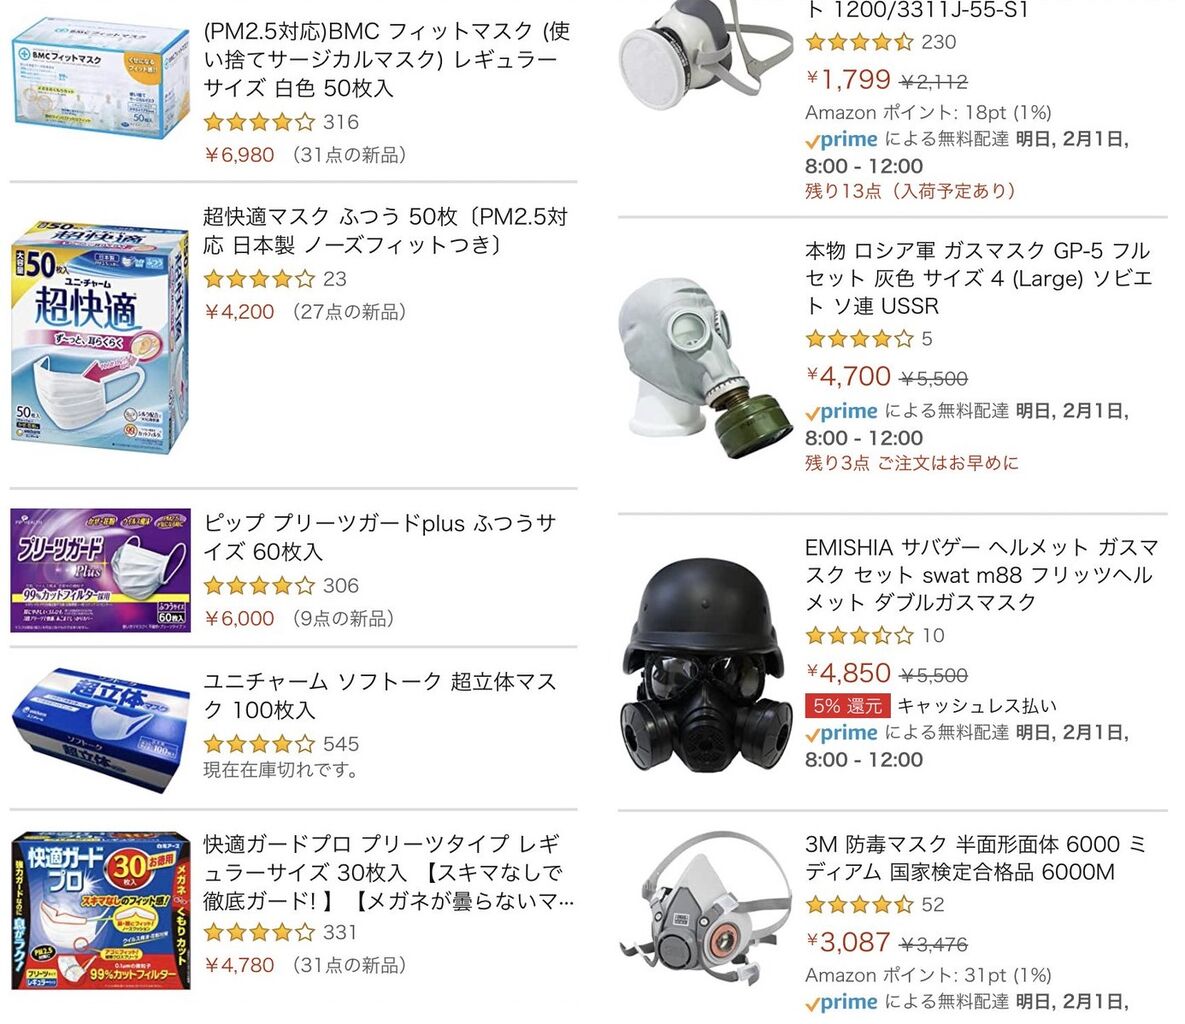The height and width of the screenshot is (1024, 1185).
Task: Click 3M 防毒マスク 半面形面体 6000 title
Action: 975,858
